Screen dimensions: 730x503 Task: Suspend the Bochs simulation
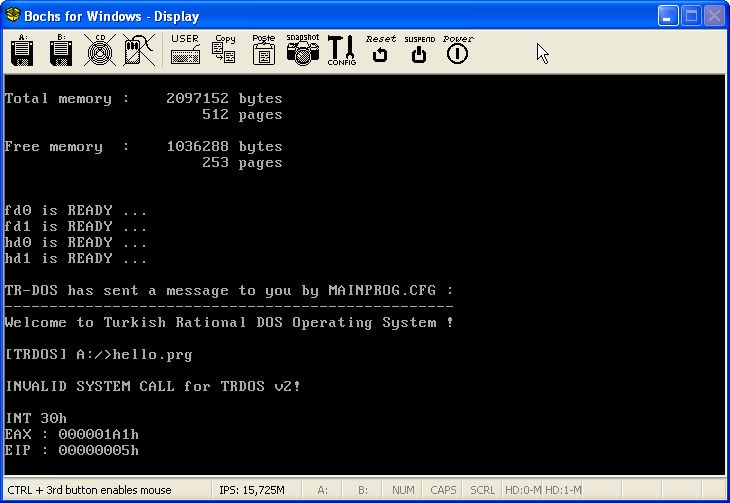pos(419,49)
